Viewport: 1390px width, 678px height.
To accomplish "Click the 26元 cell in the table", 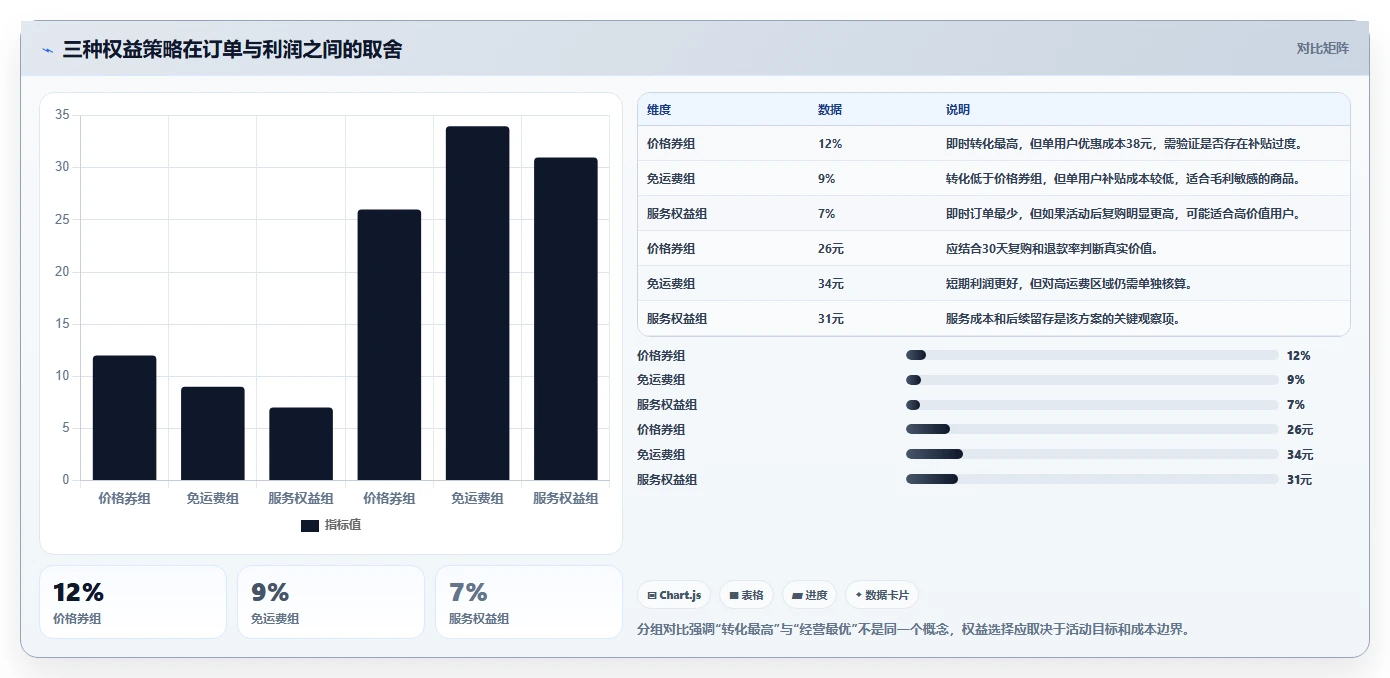I will (831, 249).
